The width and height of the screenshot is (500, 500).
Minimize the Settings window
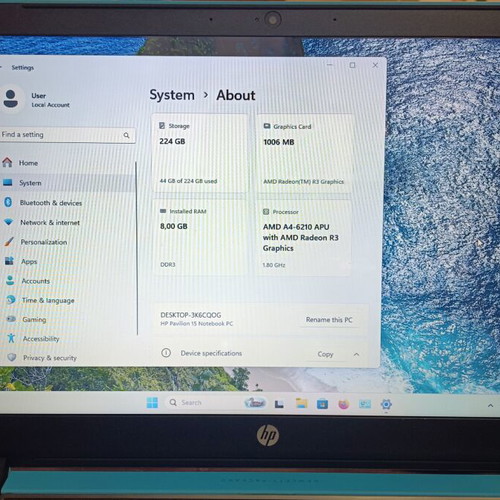pyautogui.click(x=330, y=65)
